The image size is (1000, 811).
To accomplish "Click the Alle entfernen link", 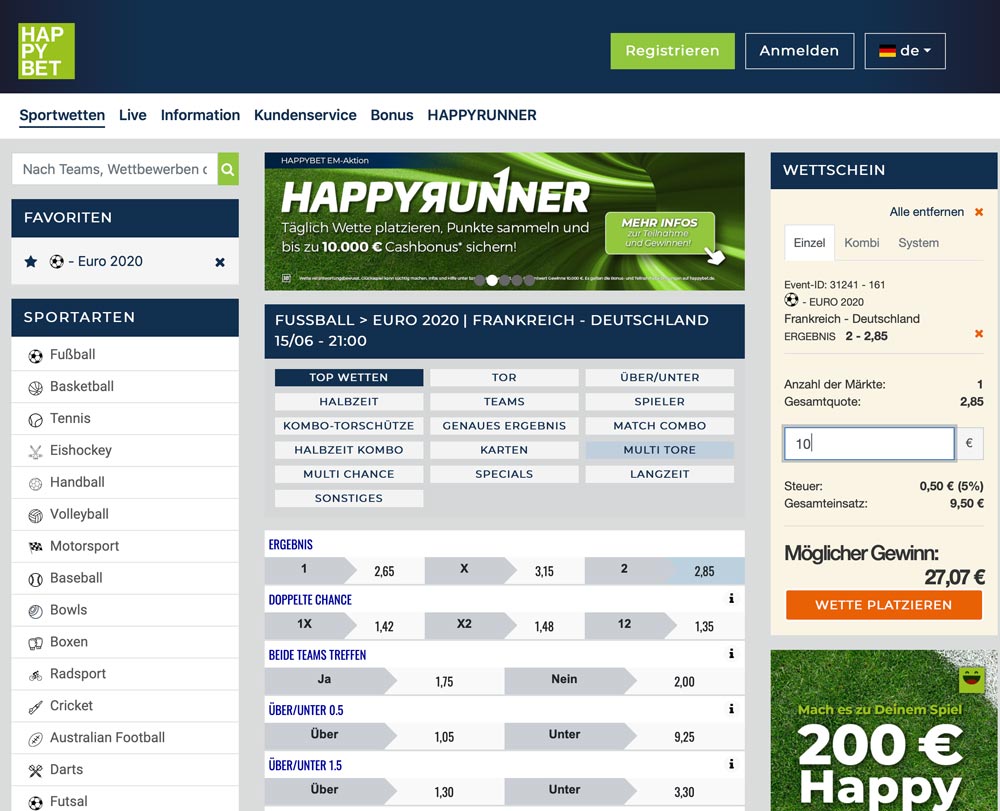I will pos(927,212).
